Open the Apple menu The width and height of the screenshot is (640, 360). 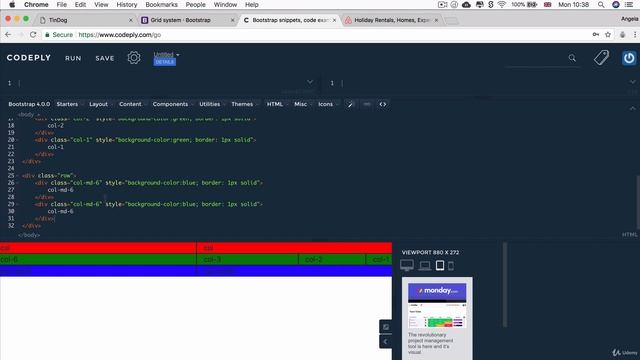(x=12, y=4)
